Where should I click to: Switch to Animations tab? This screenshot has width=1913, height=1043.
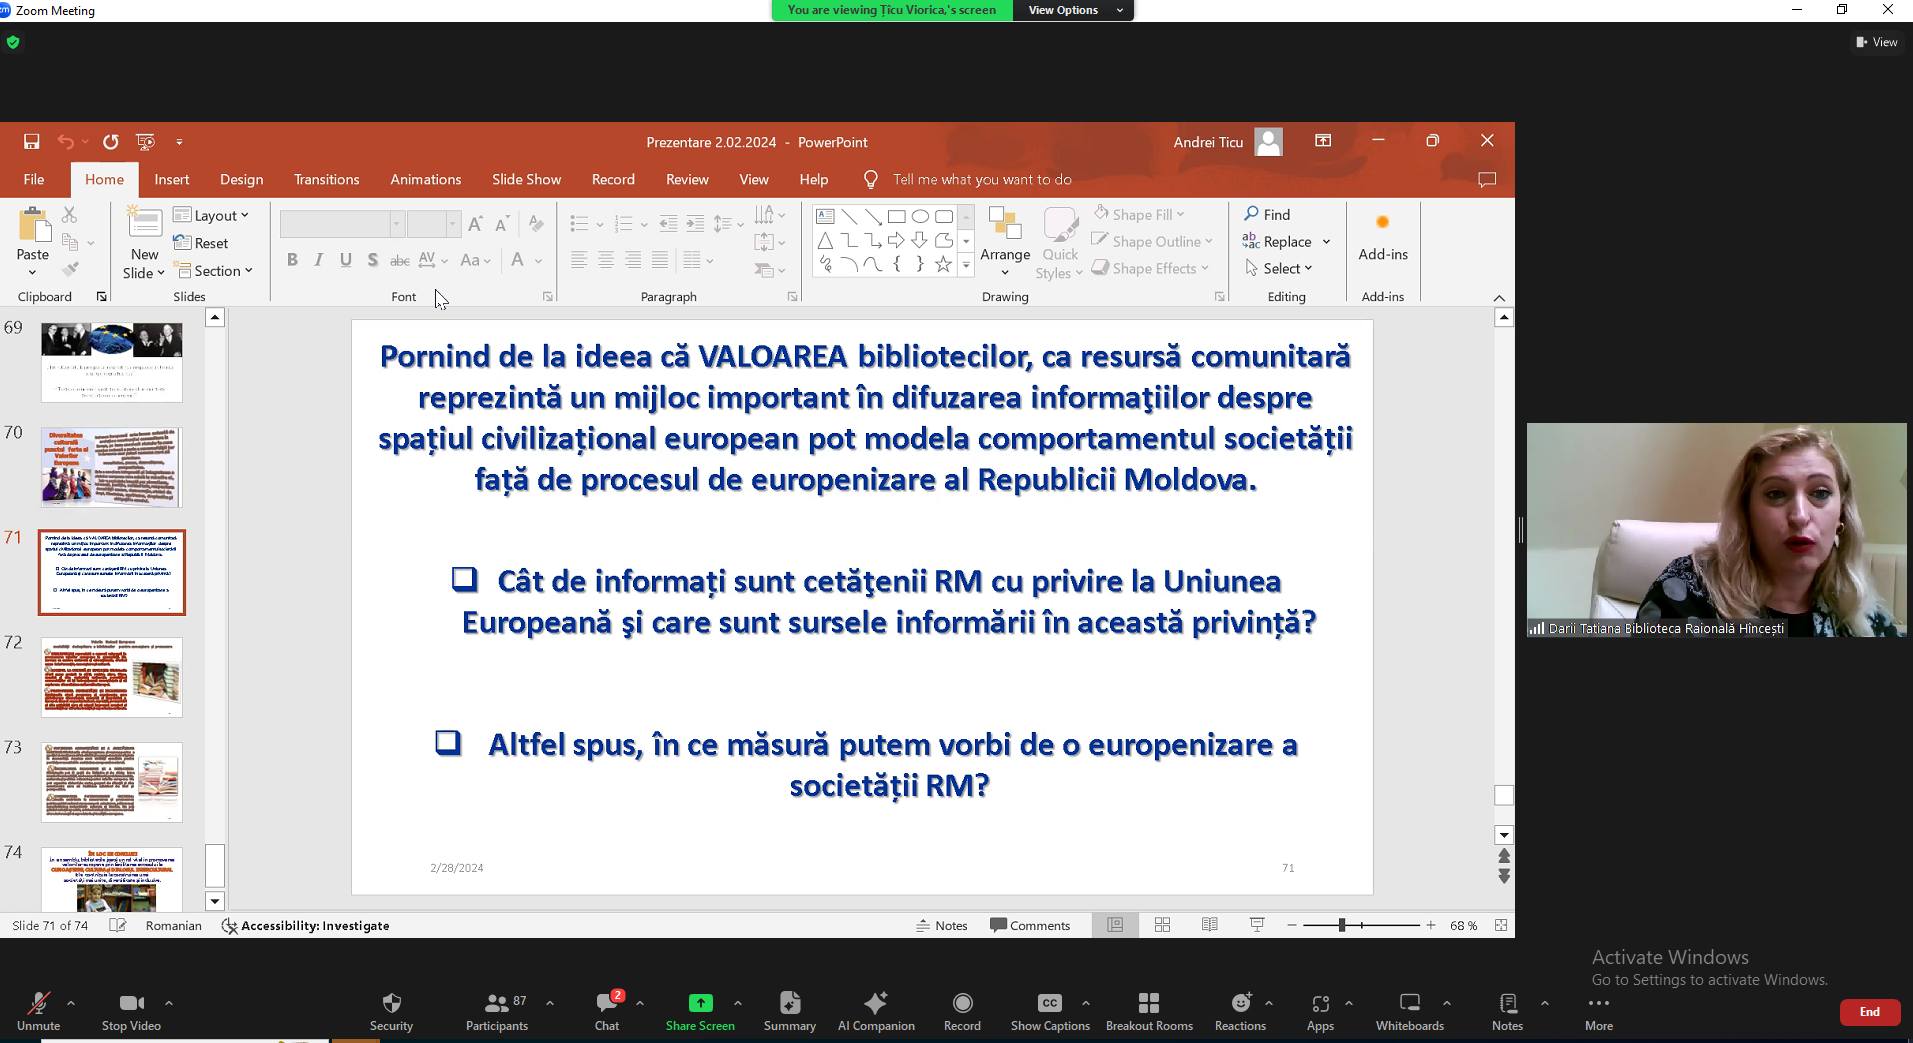(425, 179)
